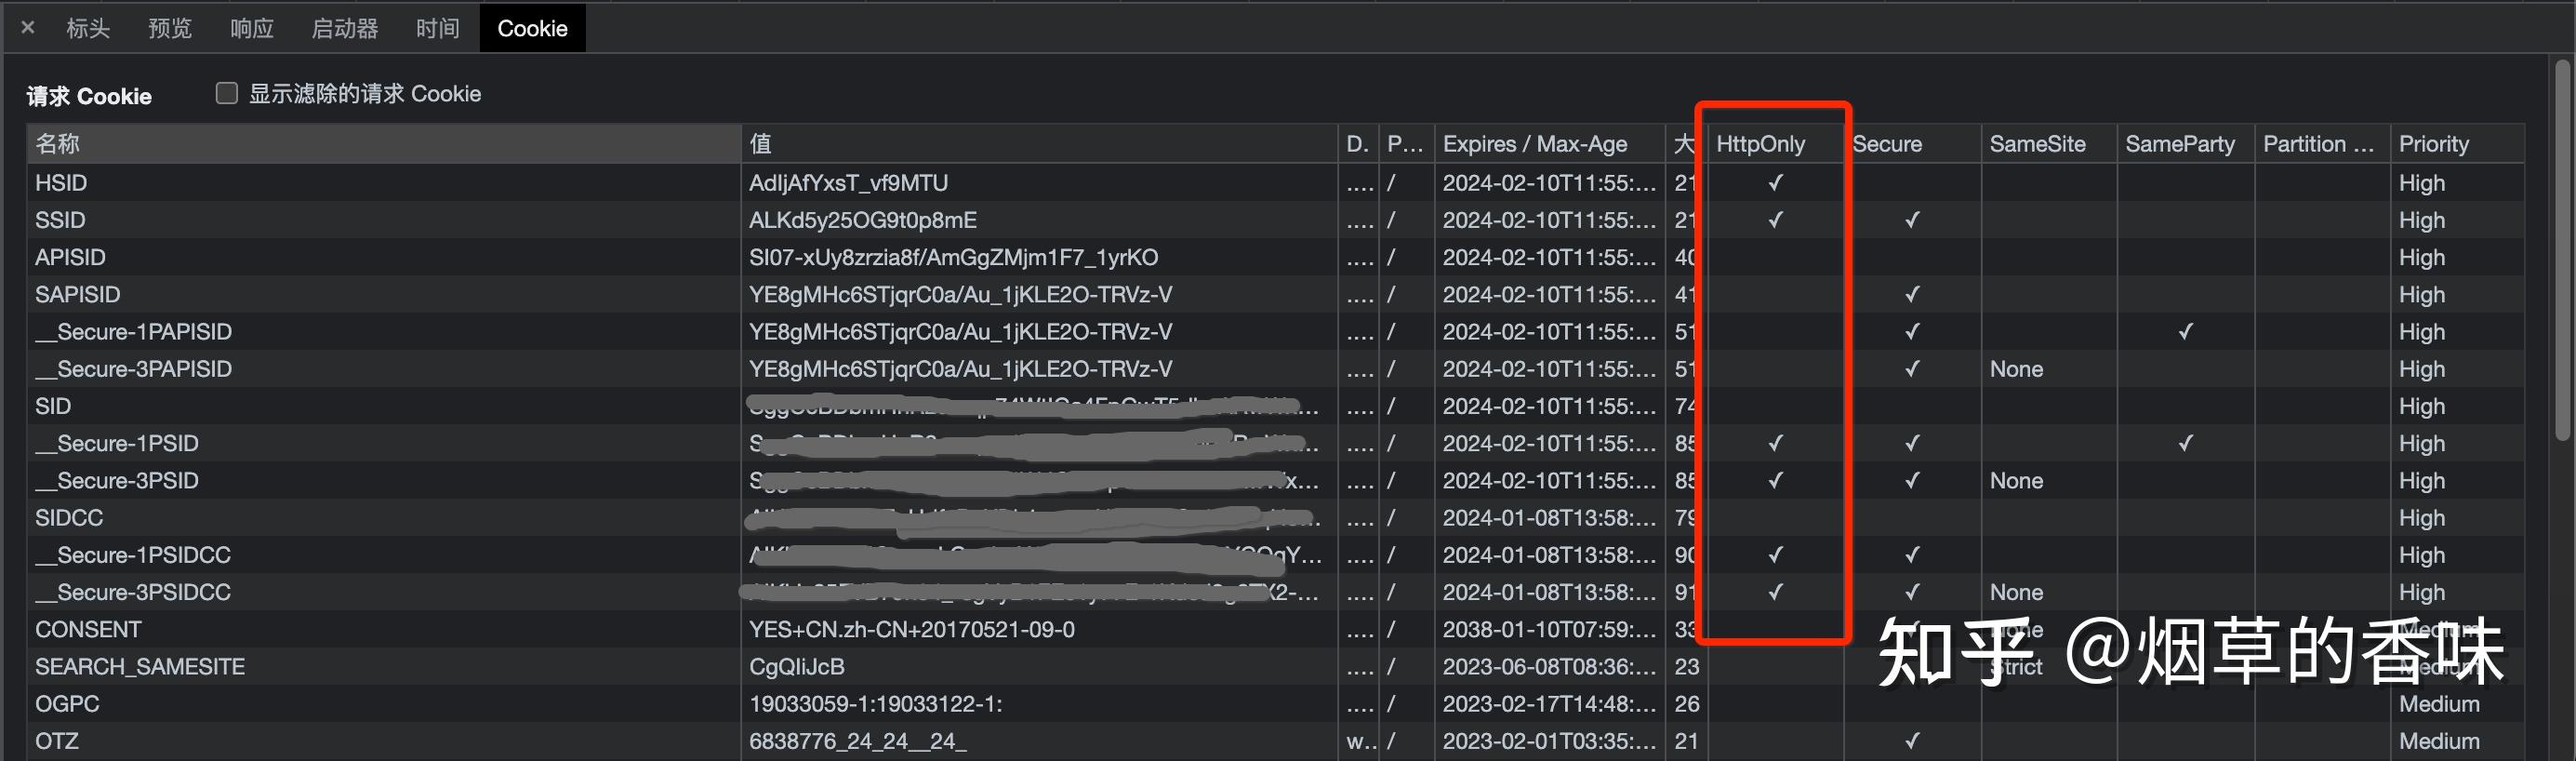Select the OTZ cookie row
This screenshot has height=761, width=2576.
coord(57,741)
